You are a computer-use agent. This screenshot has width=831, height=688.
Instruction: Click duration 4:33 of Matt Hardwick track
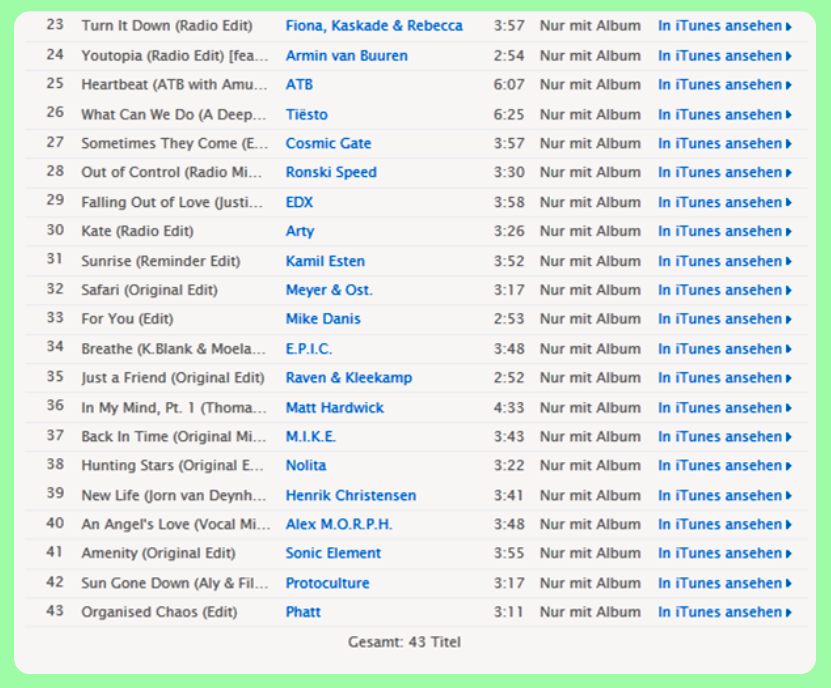tap(509, 408)
